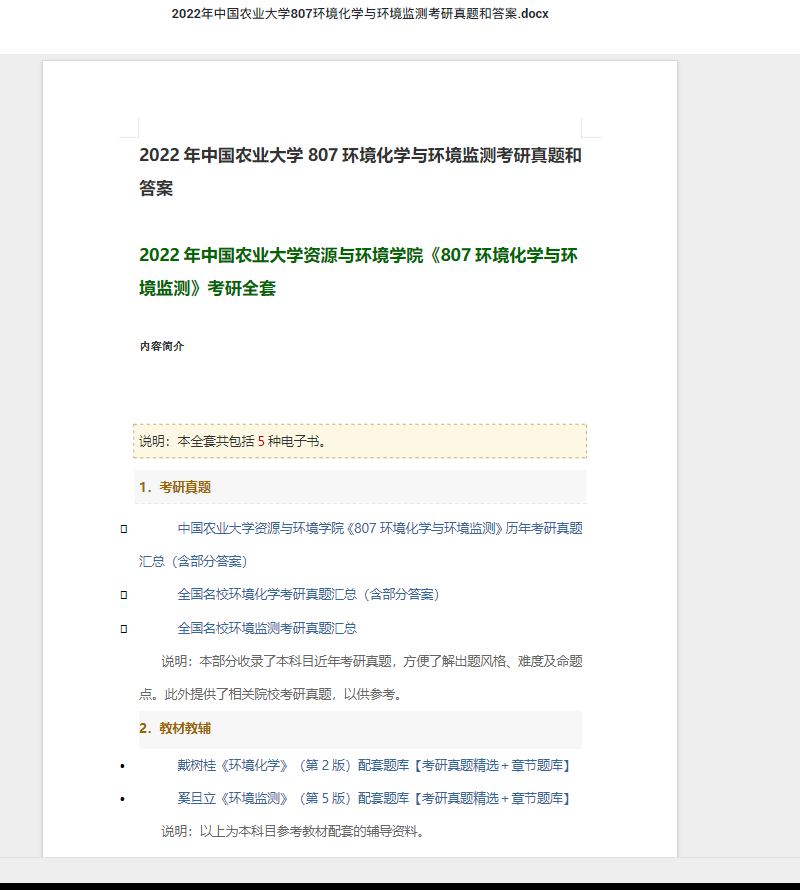Screen dimensions: 800x890
Task: Click the .docx file name at the top
Action: [x=360, y=14]
